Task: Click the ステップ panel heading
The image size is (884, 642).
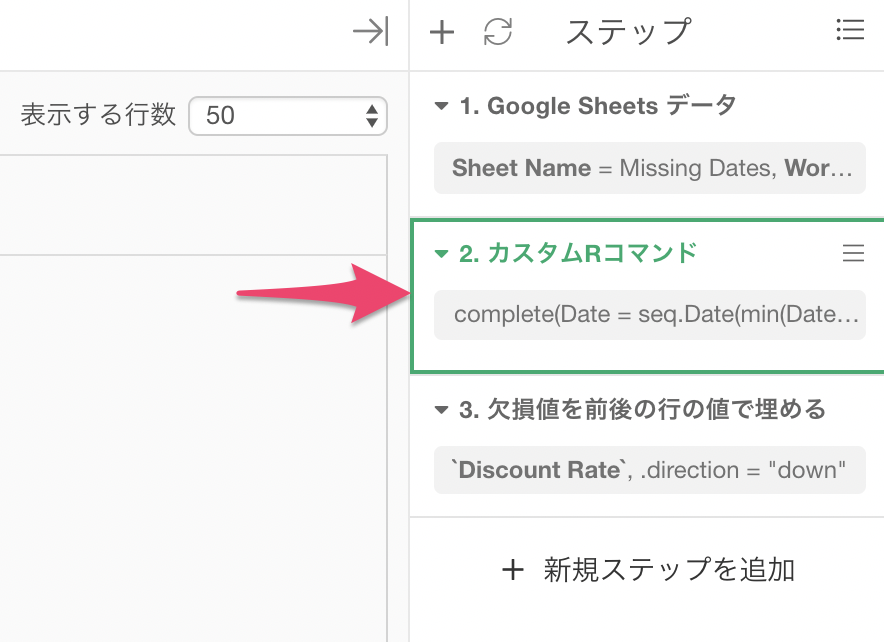Action: (629, 32)
